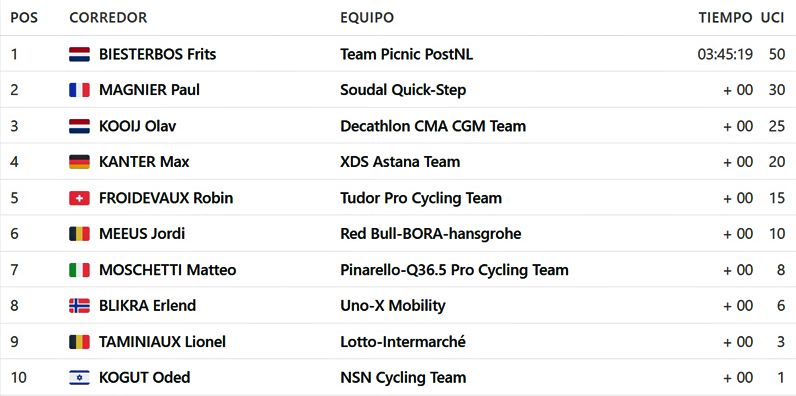Click the Belgian flag next to MEEUS Jordi
796x396 pixels.
pos(79,234)
